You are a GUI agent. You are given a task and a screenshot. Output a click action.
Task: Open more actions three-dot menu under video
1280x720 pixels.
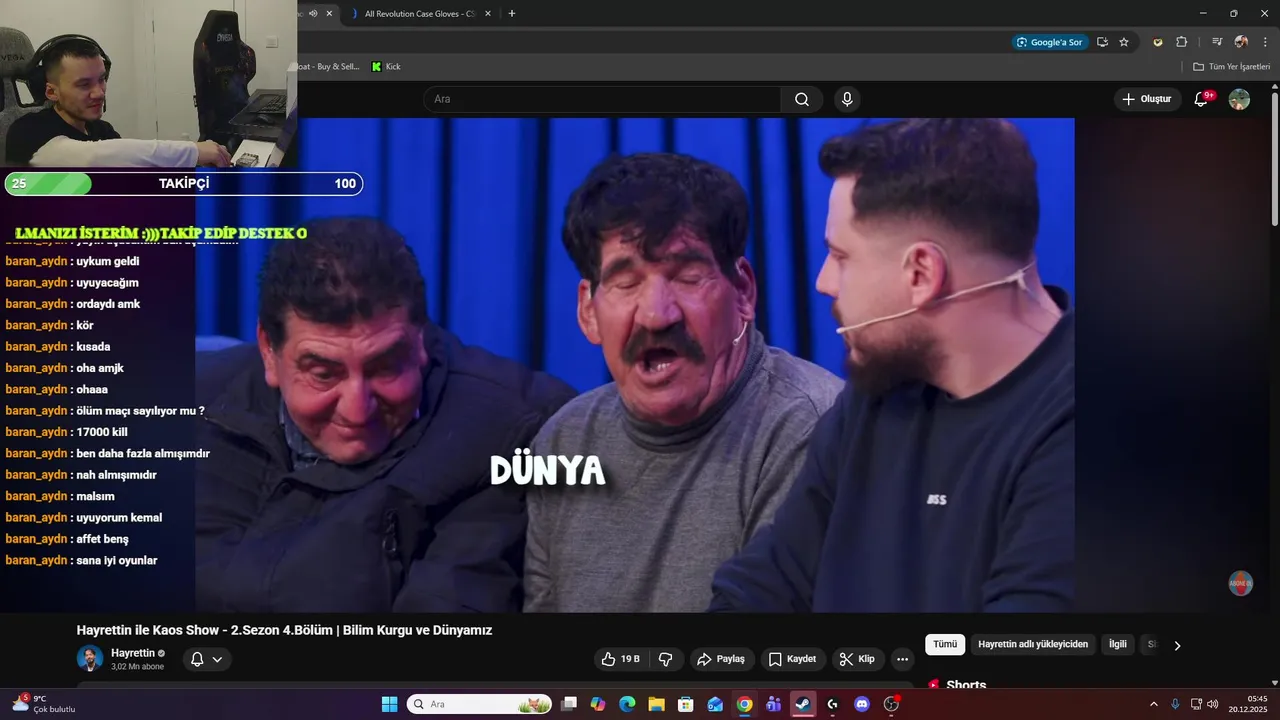903,659
